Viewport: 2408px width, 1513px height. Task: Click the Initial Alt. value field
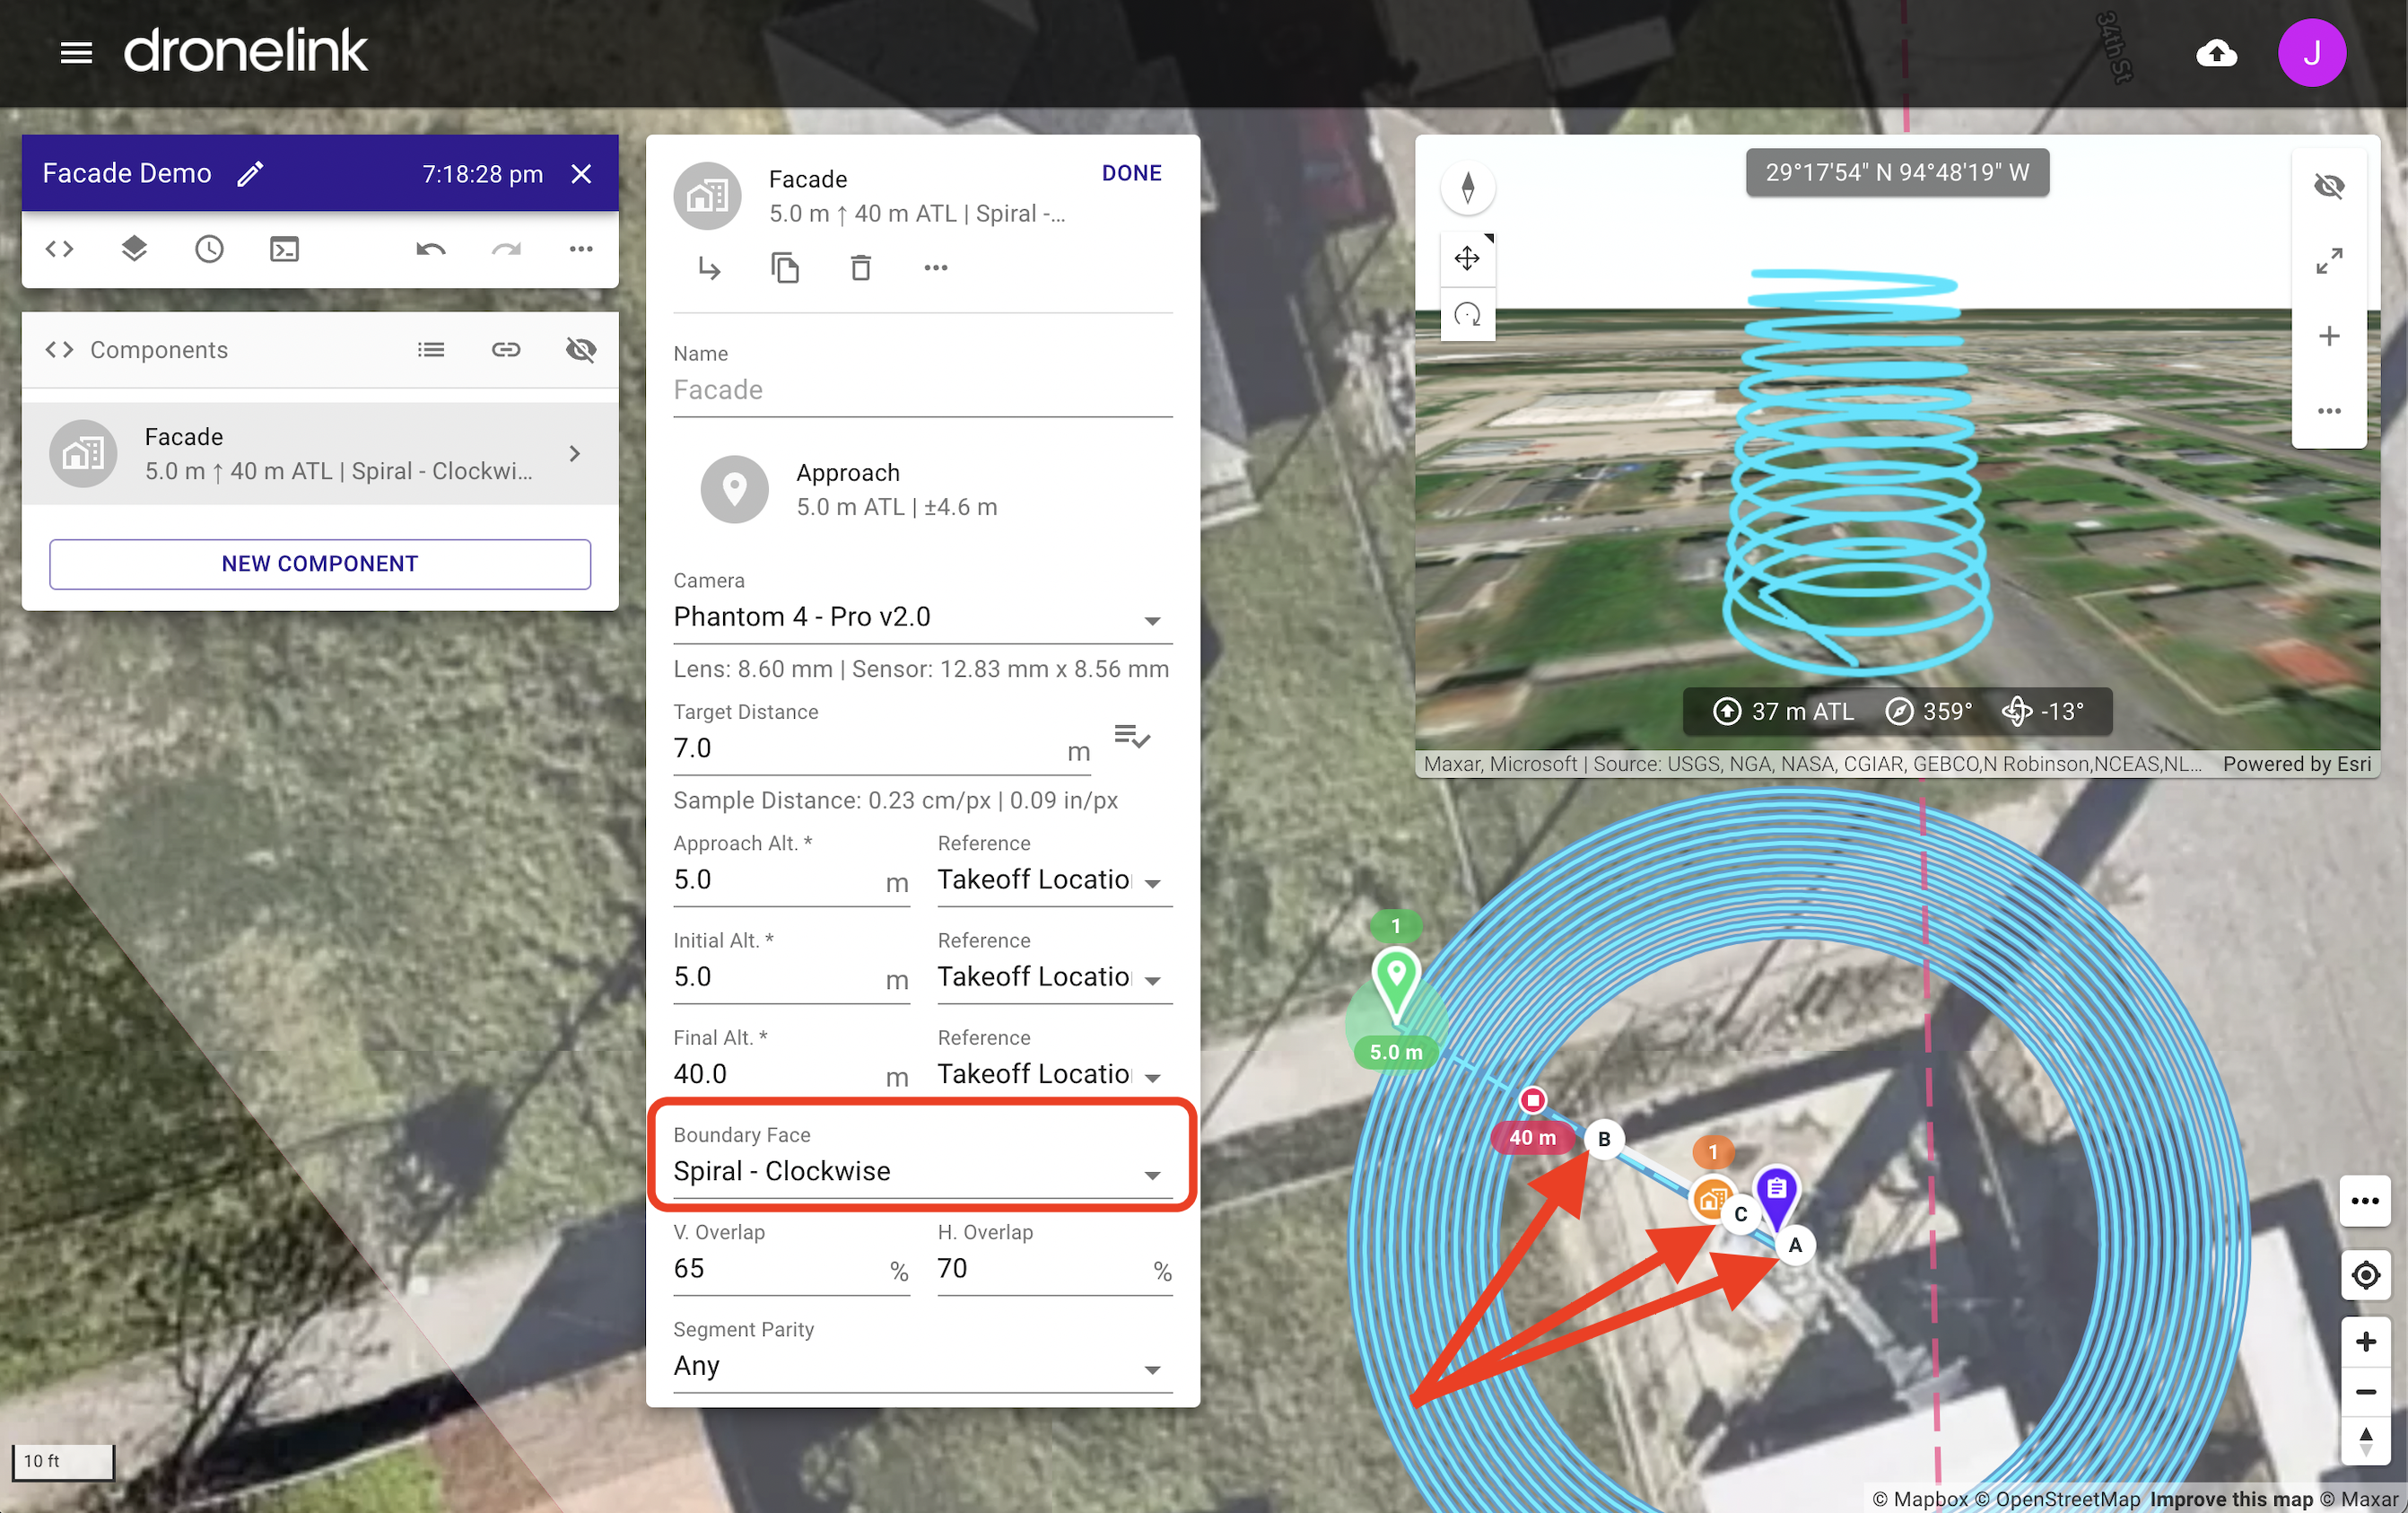(791, 978)
